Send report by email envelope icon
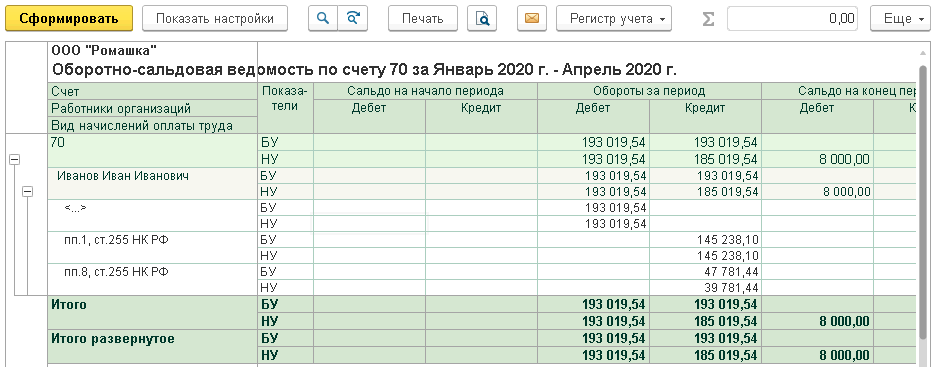Screen dimensions: 939x367 pyautogui.click(x=531, y=19)
